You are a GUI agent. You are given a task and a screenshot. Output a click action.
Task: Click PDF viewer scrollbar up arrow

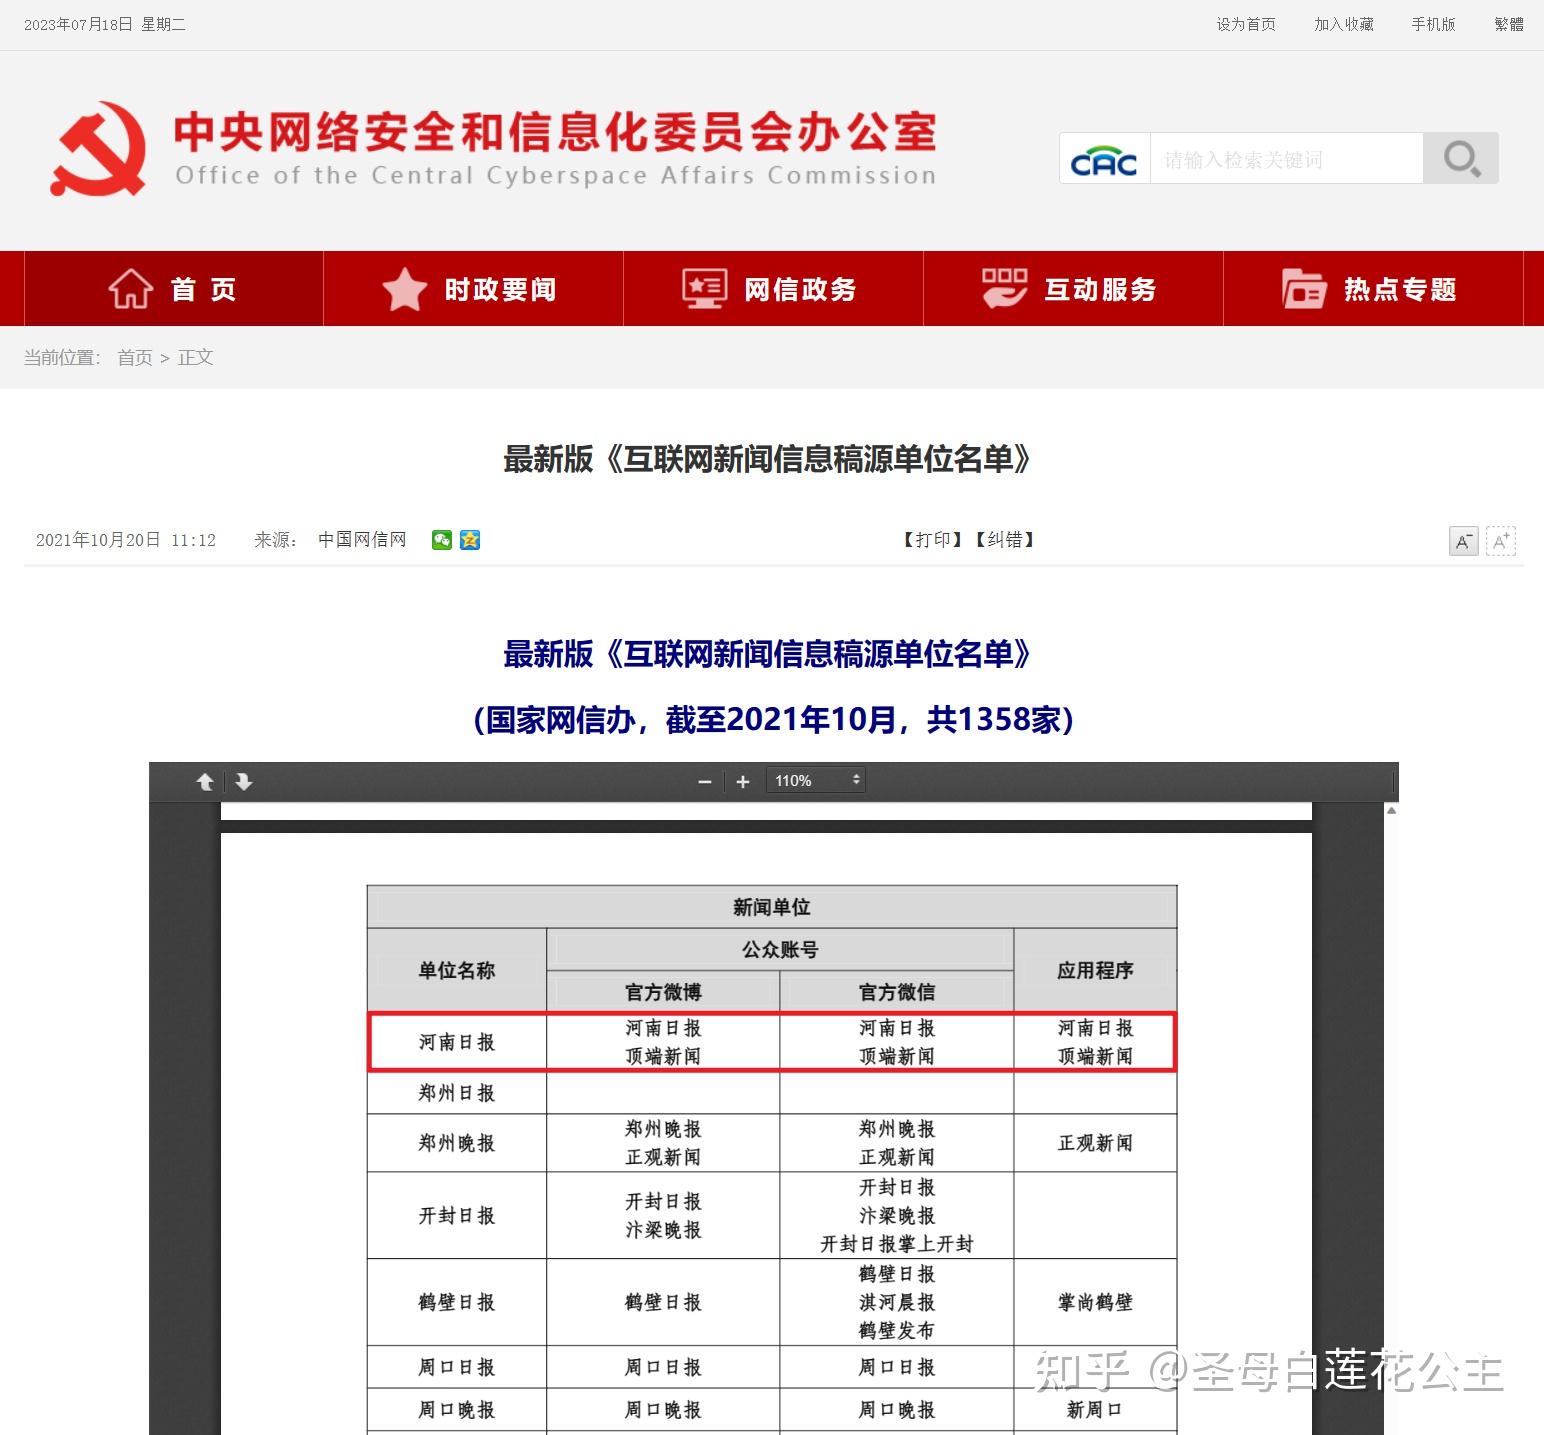click(x=1391, y=810)
